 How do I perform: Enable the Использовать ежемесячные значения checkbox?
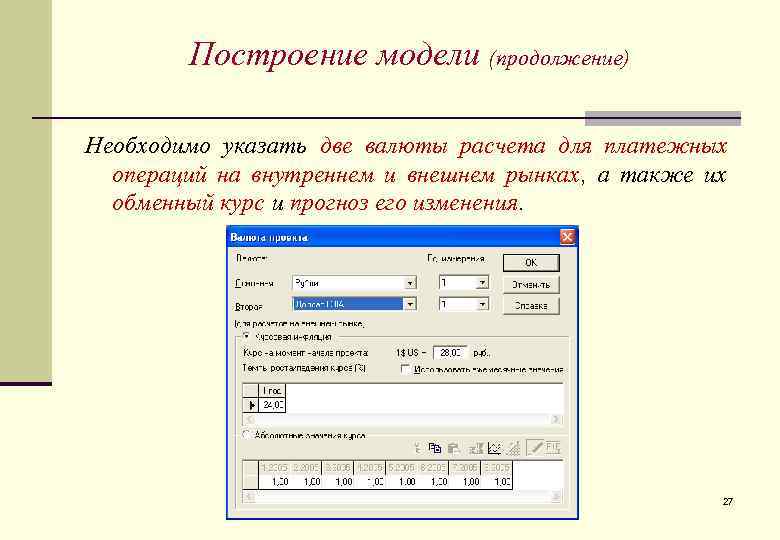[405, 369]
